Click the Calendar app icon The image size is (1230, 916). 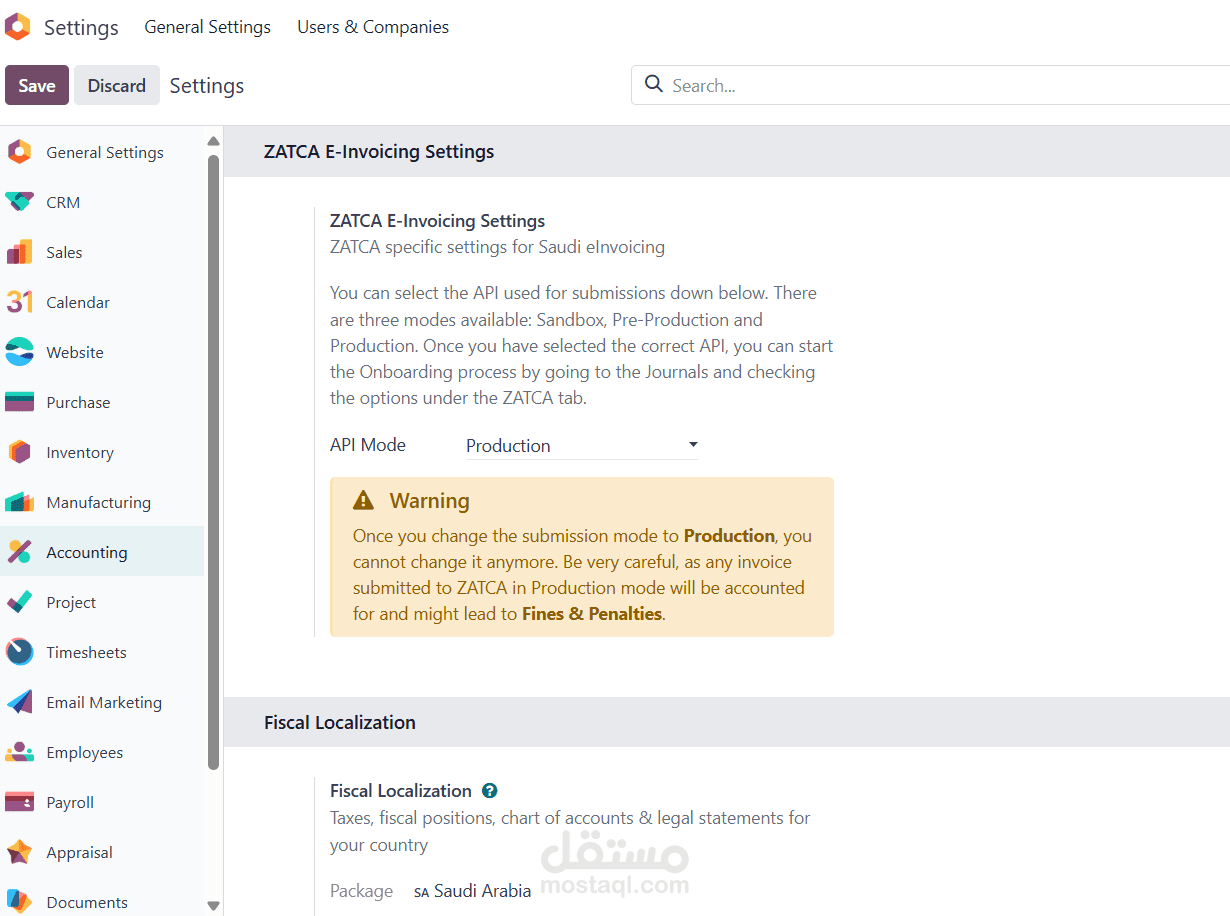(19, 302)
